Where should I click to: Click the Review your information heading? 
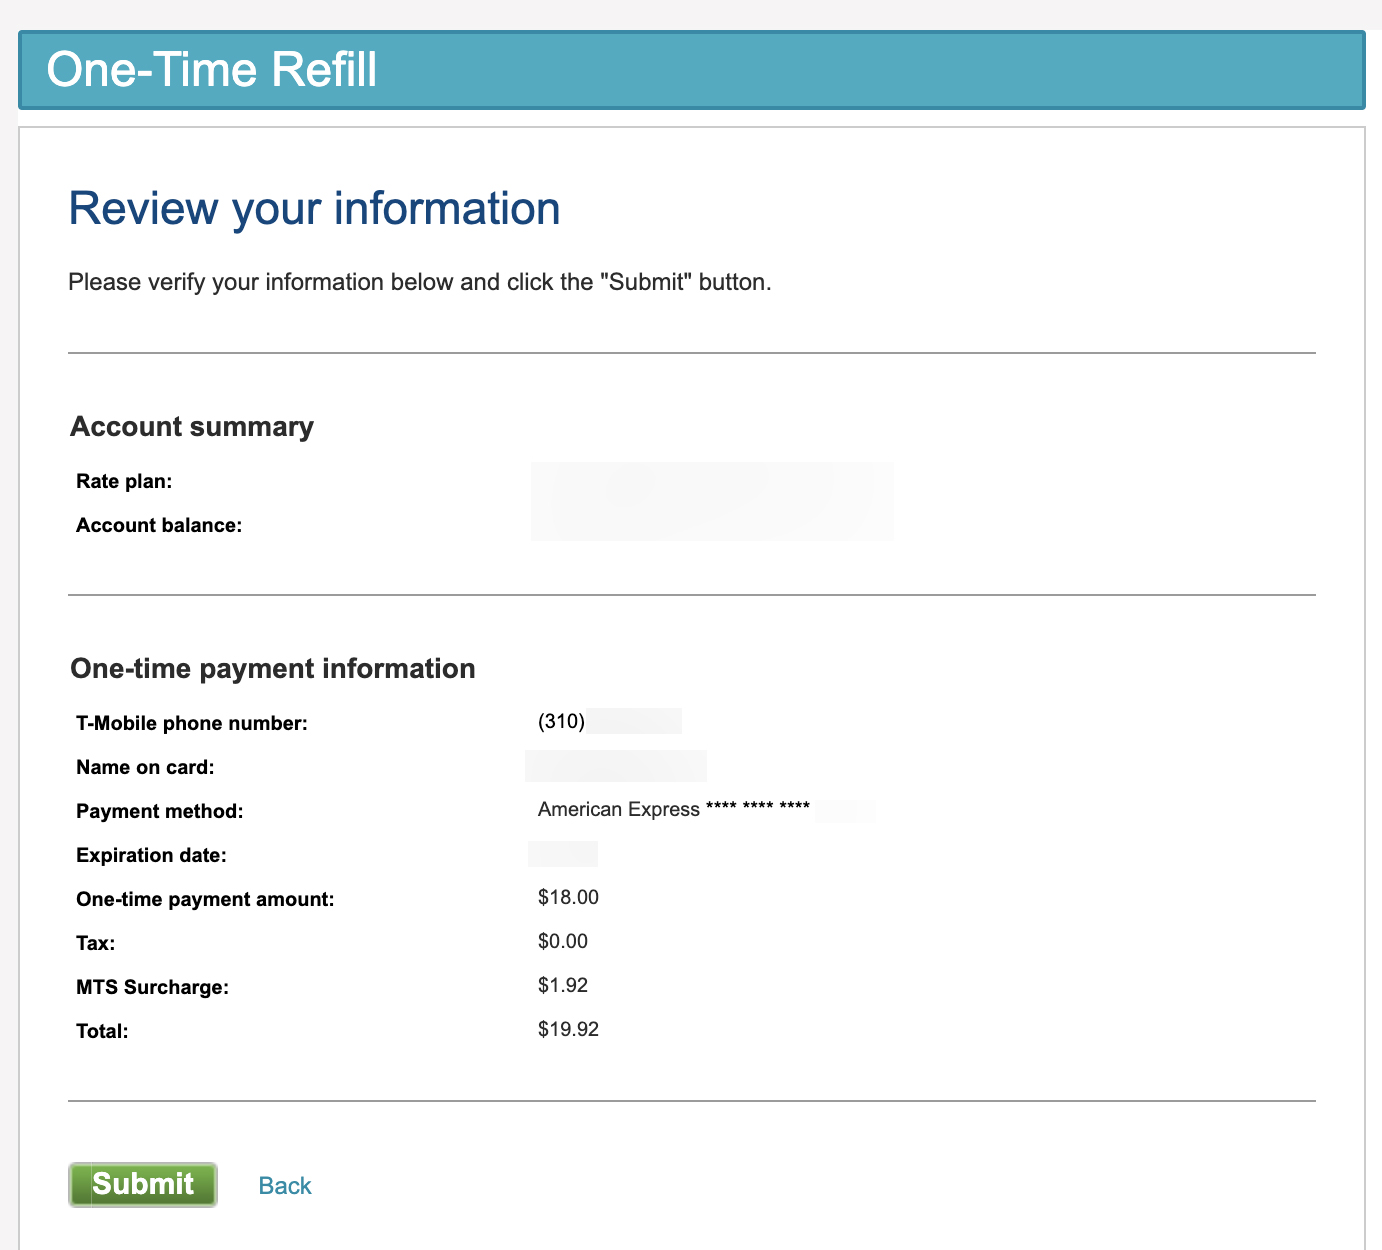[314, 209]
